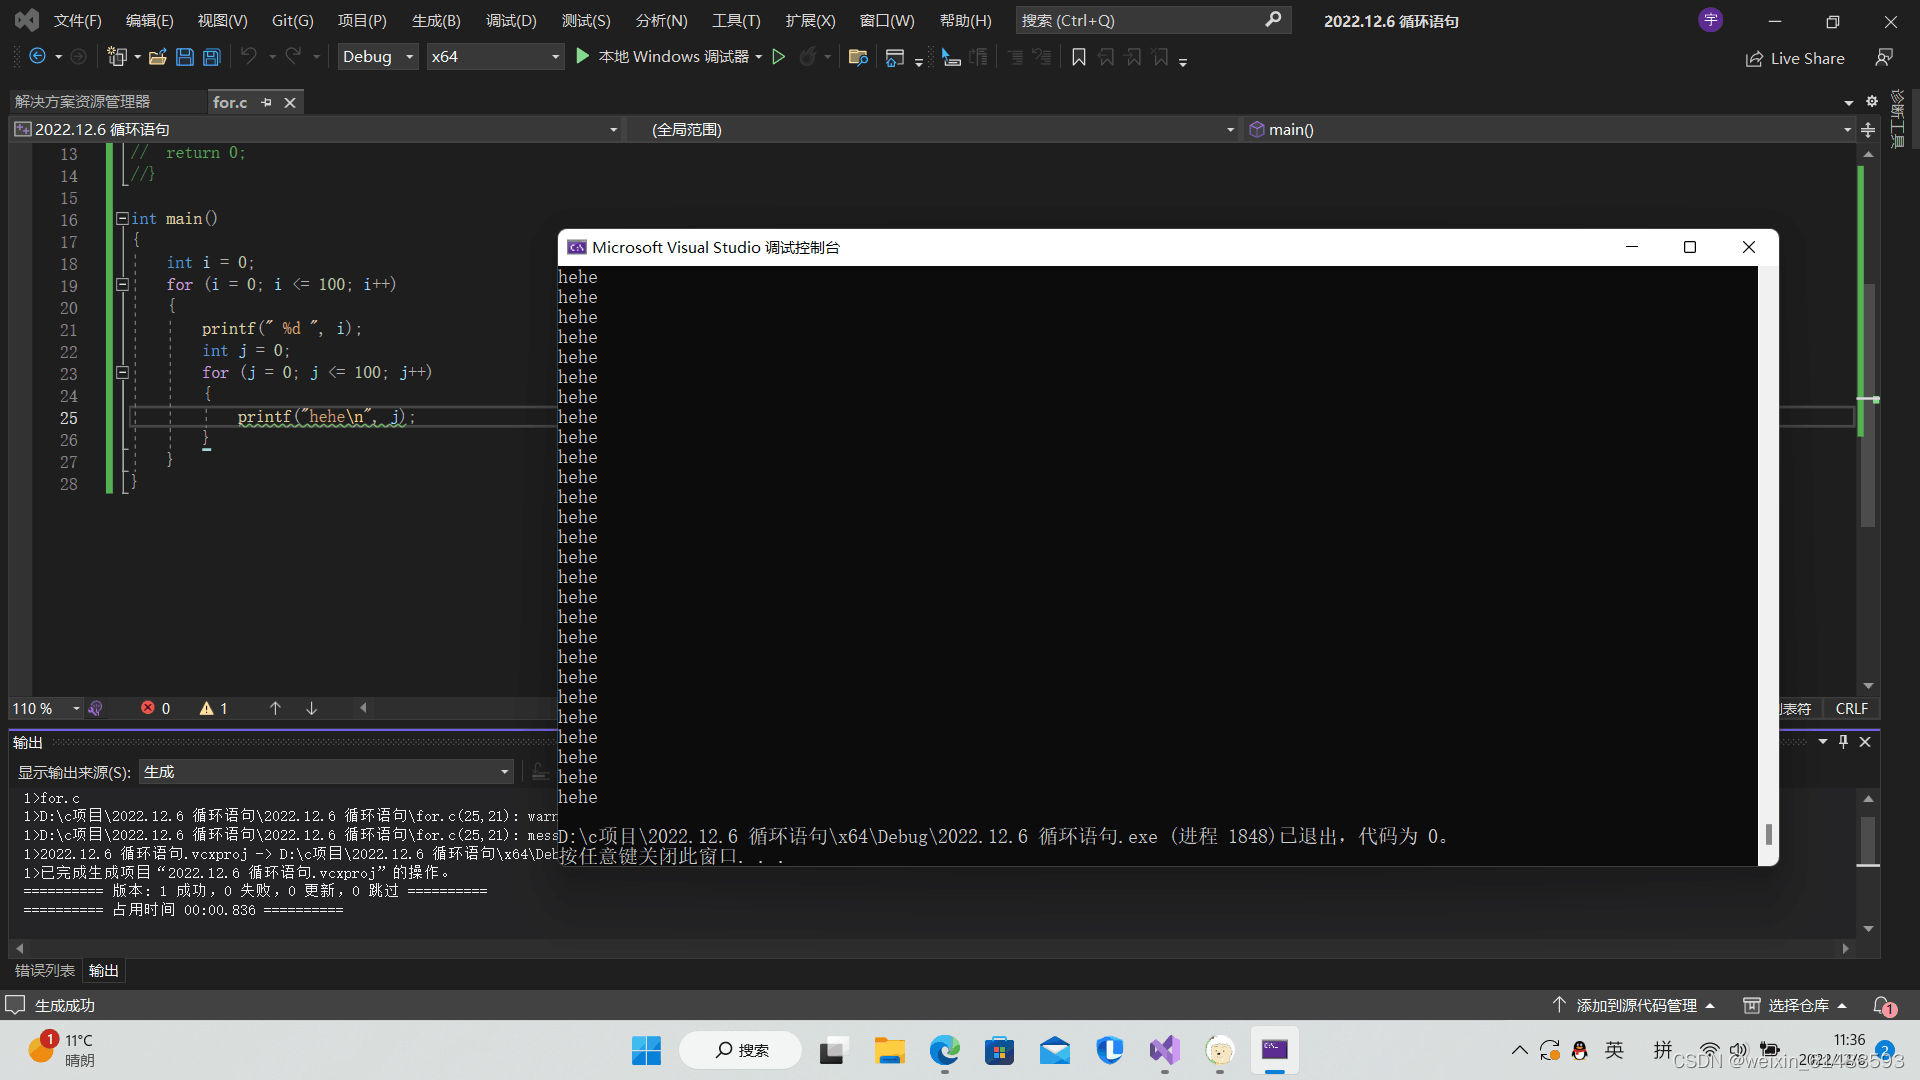Click the Windows Start button in the taskbar
1920x1080 pixels.
click(646, 1050)
